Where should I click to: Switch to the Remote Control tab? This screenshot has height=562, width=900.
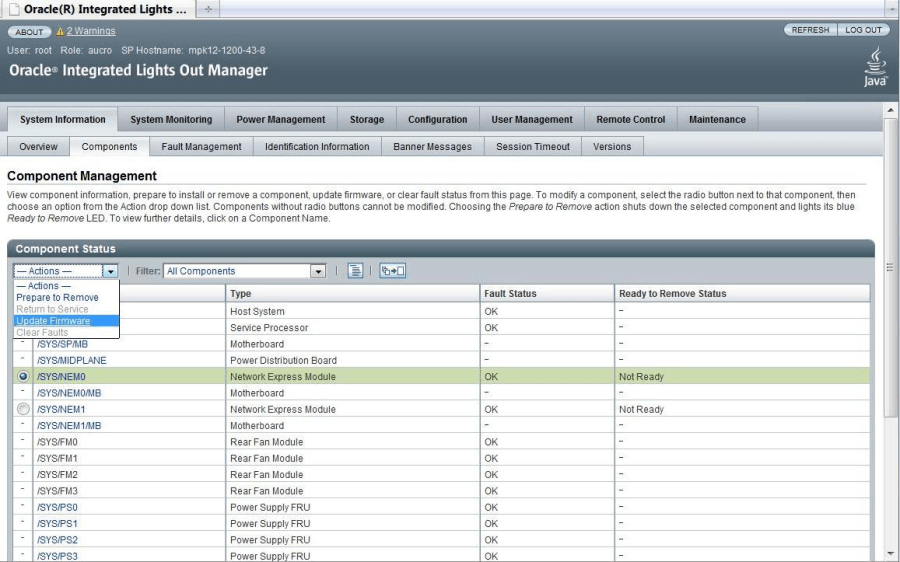[630, 119]
